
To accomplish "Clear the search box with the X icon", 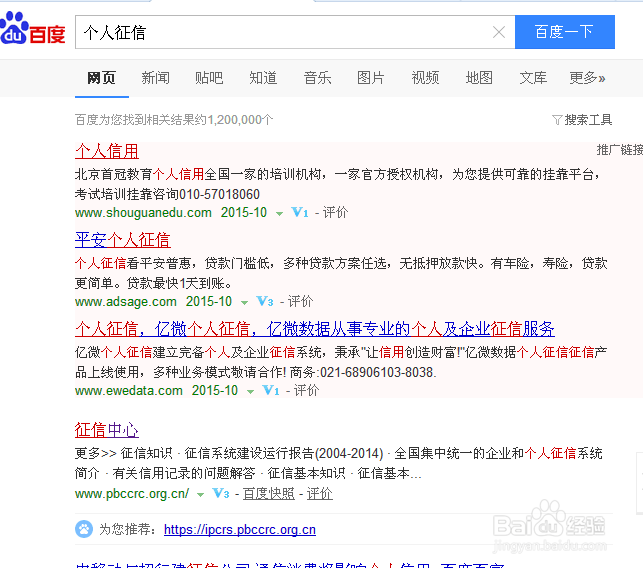I will tap(499, 32).
